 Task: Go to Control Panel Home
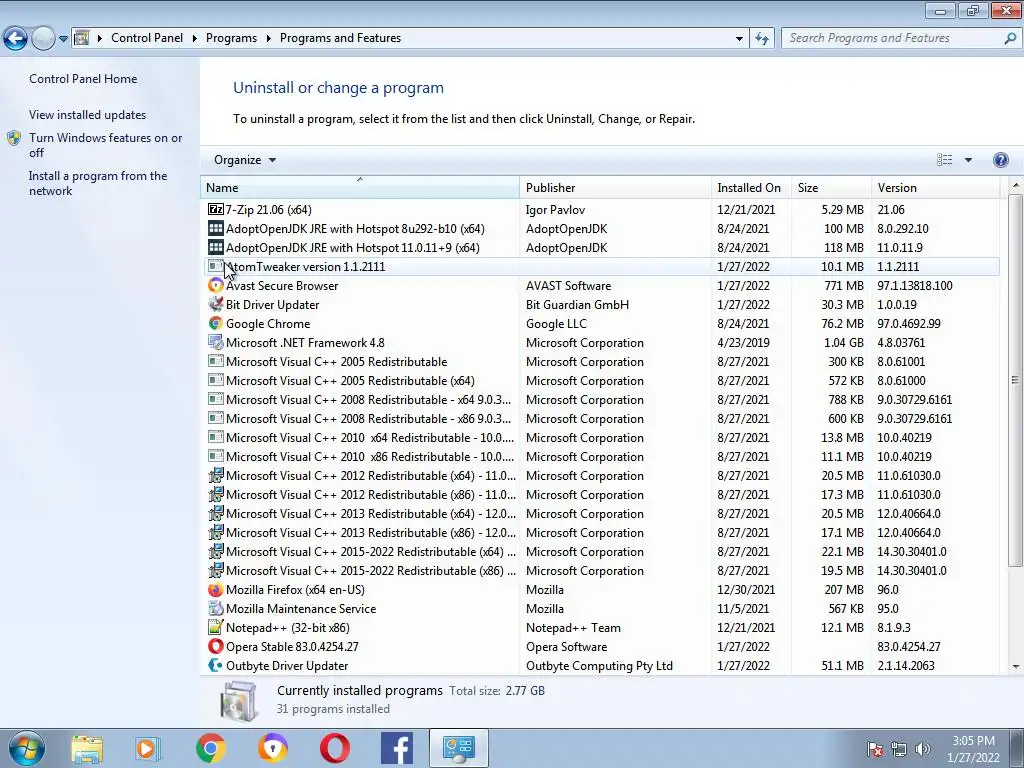83,78
